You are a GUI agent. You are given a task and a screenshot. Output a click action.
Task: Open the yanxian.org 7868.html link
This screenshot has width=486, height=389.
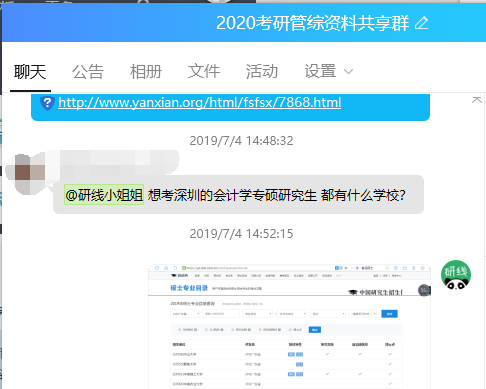click(x=200, y=102)
